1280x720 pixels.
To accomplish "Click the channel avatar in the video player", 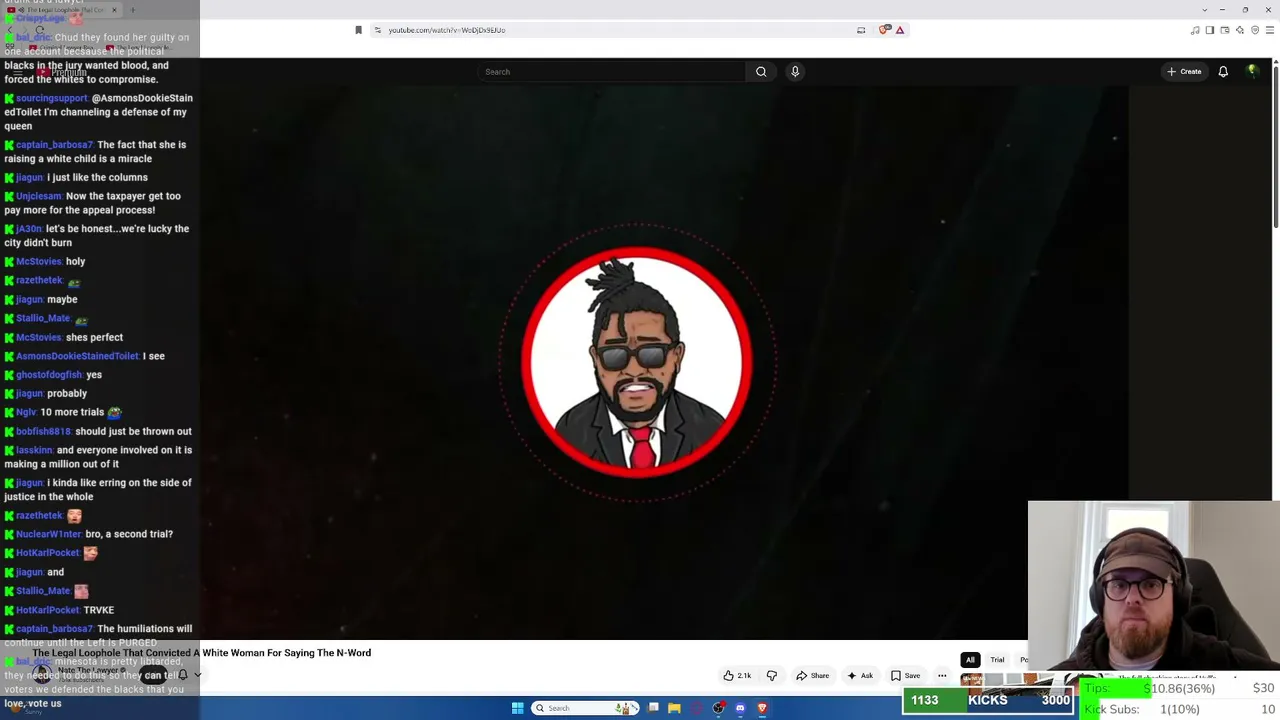I will pos(638,362).
